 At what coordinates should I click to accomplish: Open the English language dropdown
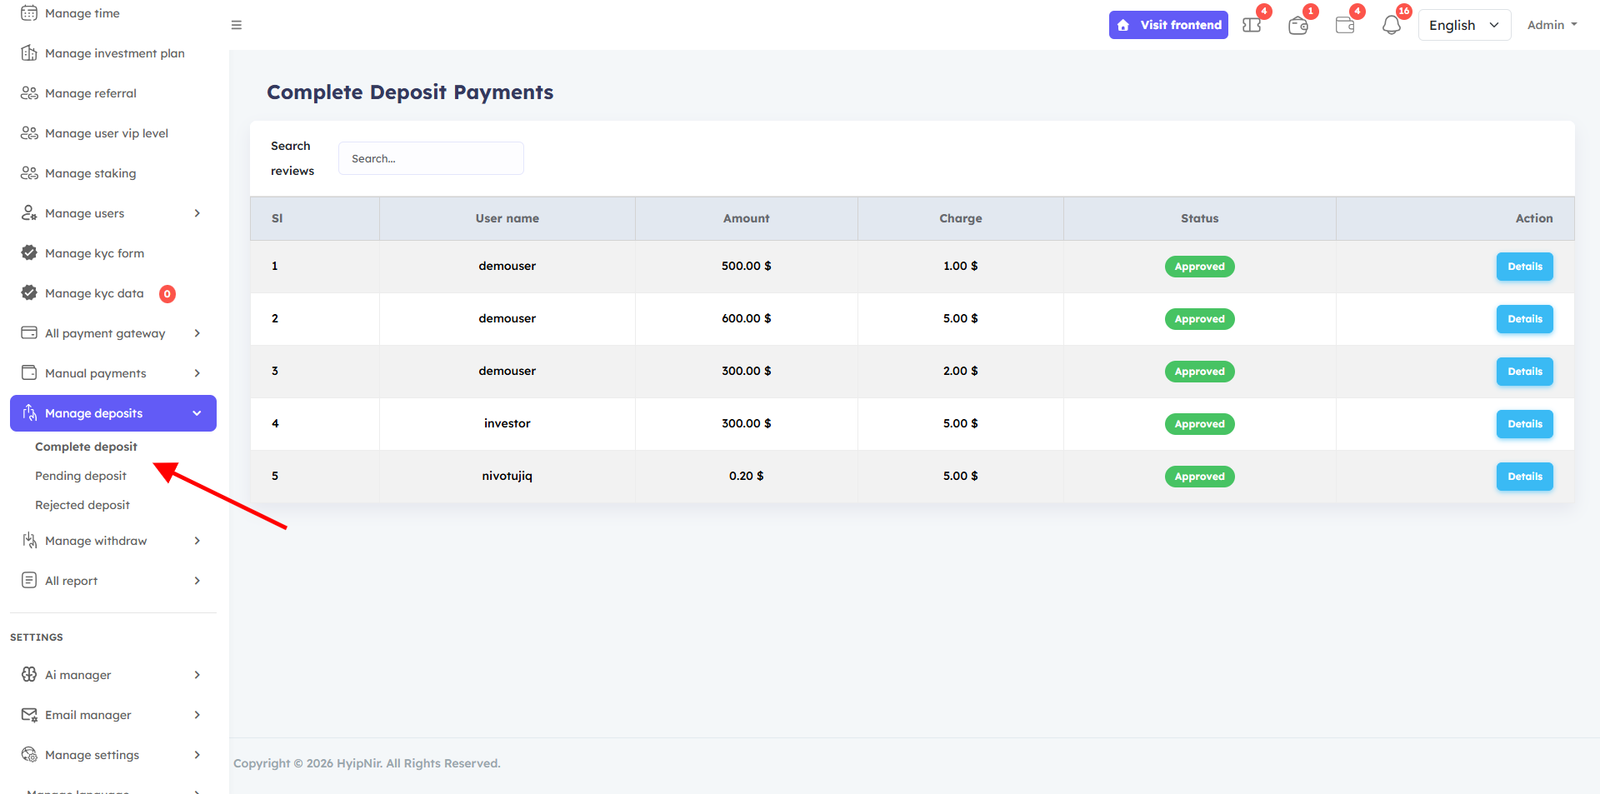tap(1464, 25)
